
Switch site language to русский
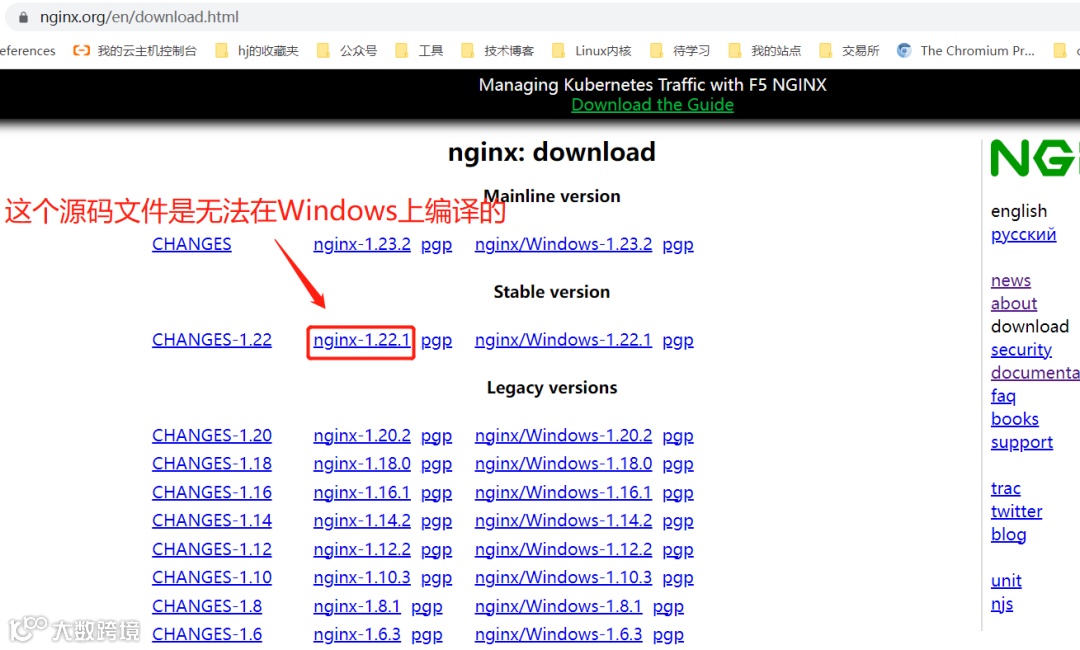point(1024,235)
